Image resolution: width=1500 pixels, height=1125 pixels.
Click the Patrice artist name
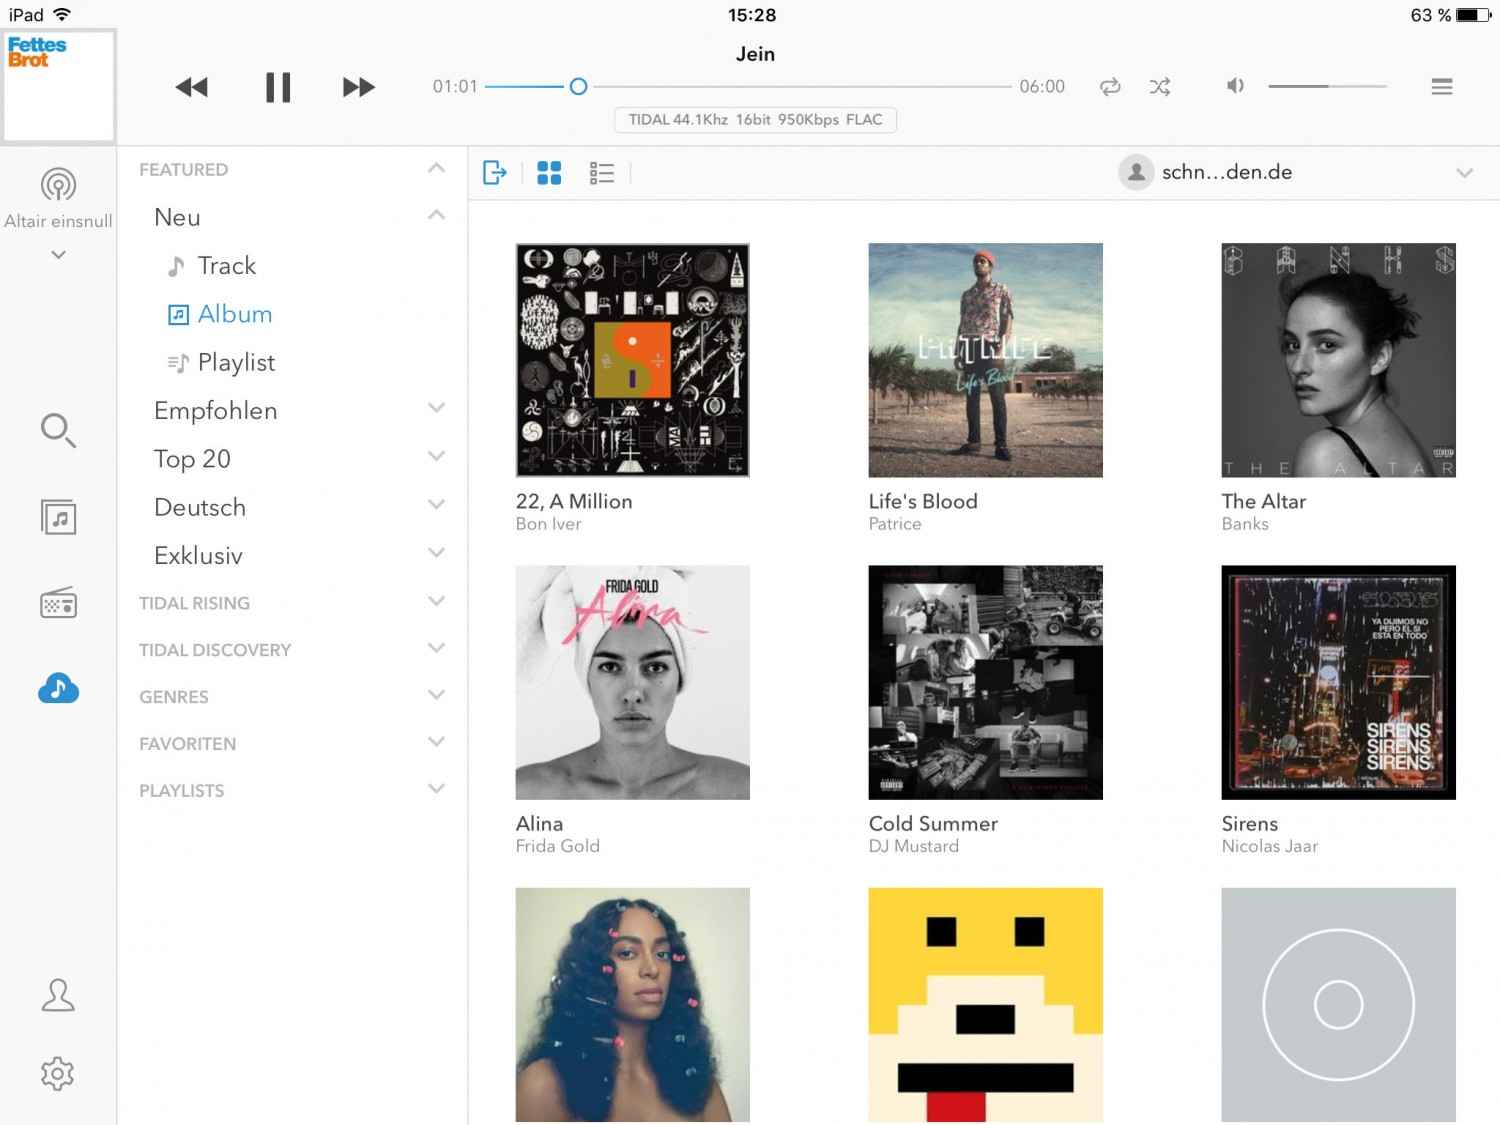click(894, 524)
